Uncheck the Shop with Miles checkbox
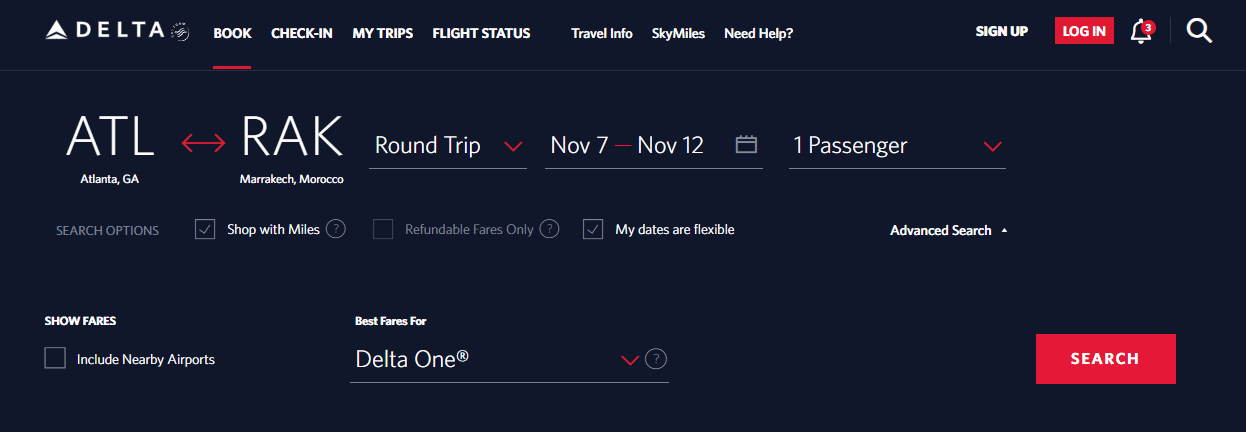 pos(205,229)
